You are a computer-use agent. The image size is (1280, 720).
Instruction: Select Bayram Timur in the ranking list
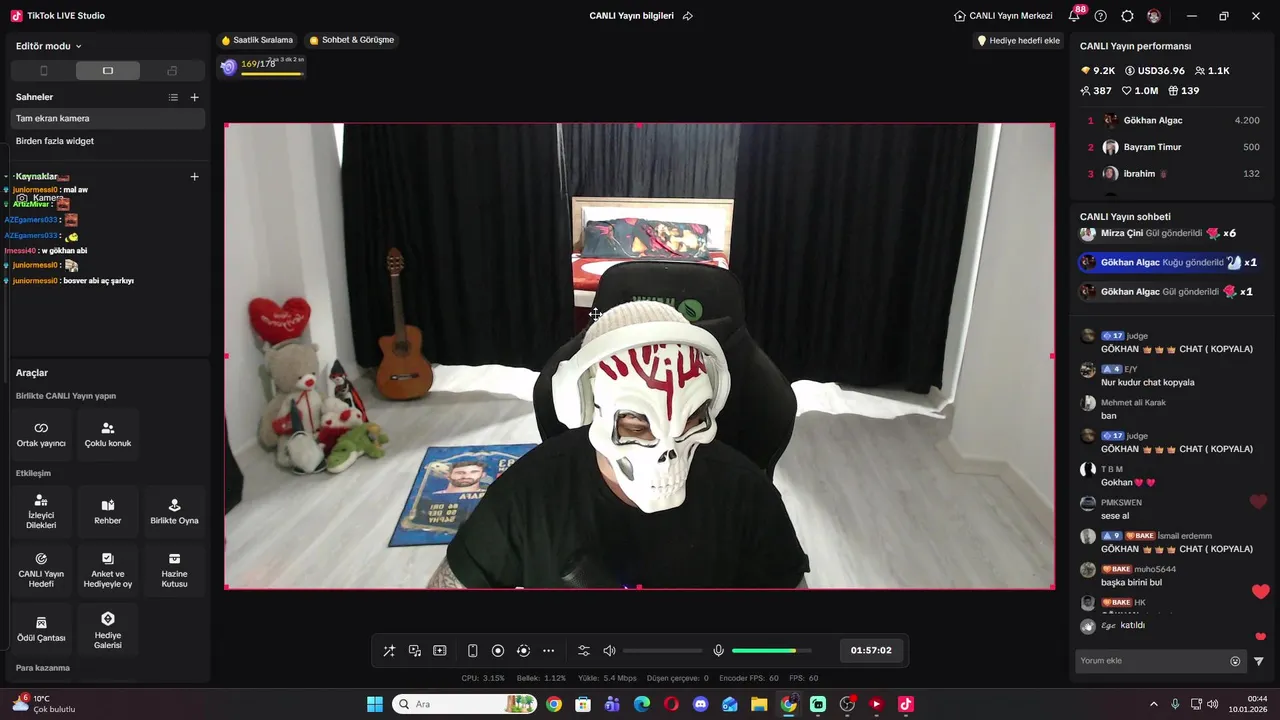[x=1172, y=147]
